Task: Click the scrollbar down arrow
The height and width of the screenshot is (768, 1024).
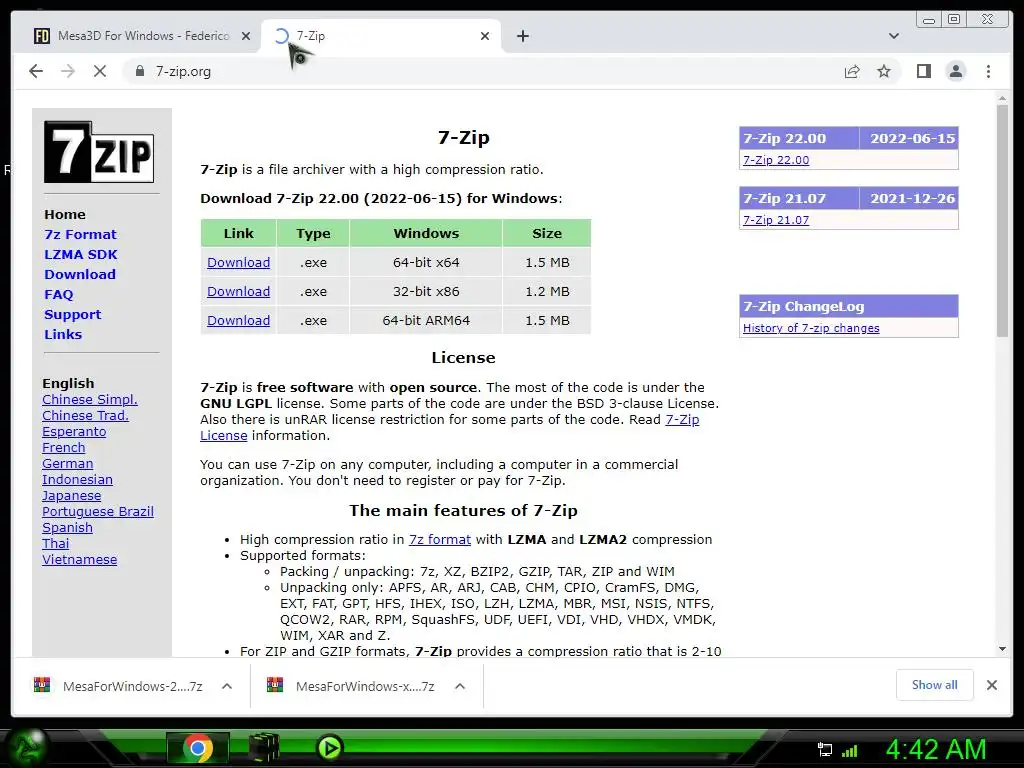Action: (x=1002, y=649)
